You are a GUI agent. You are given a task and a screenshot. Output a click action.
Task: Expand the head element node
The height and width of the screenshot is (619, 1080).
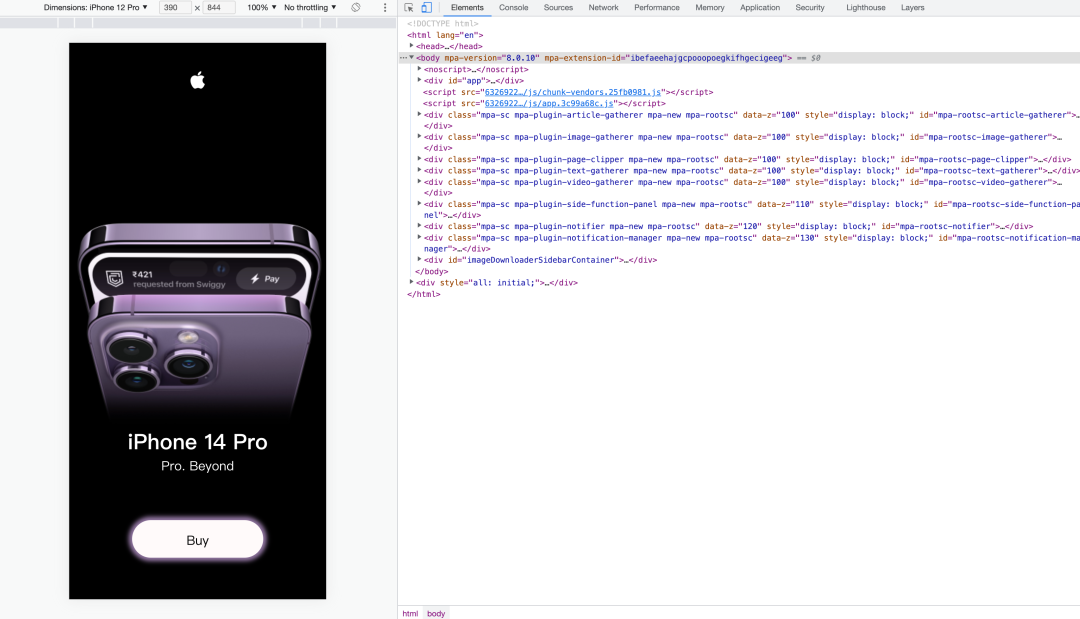(412, 46)
